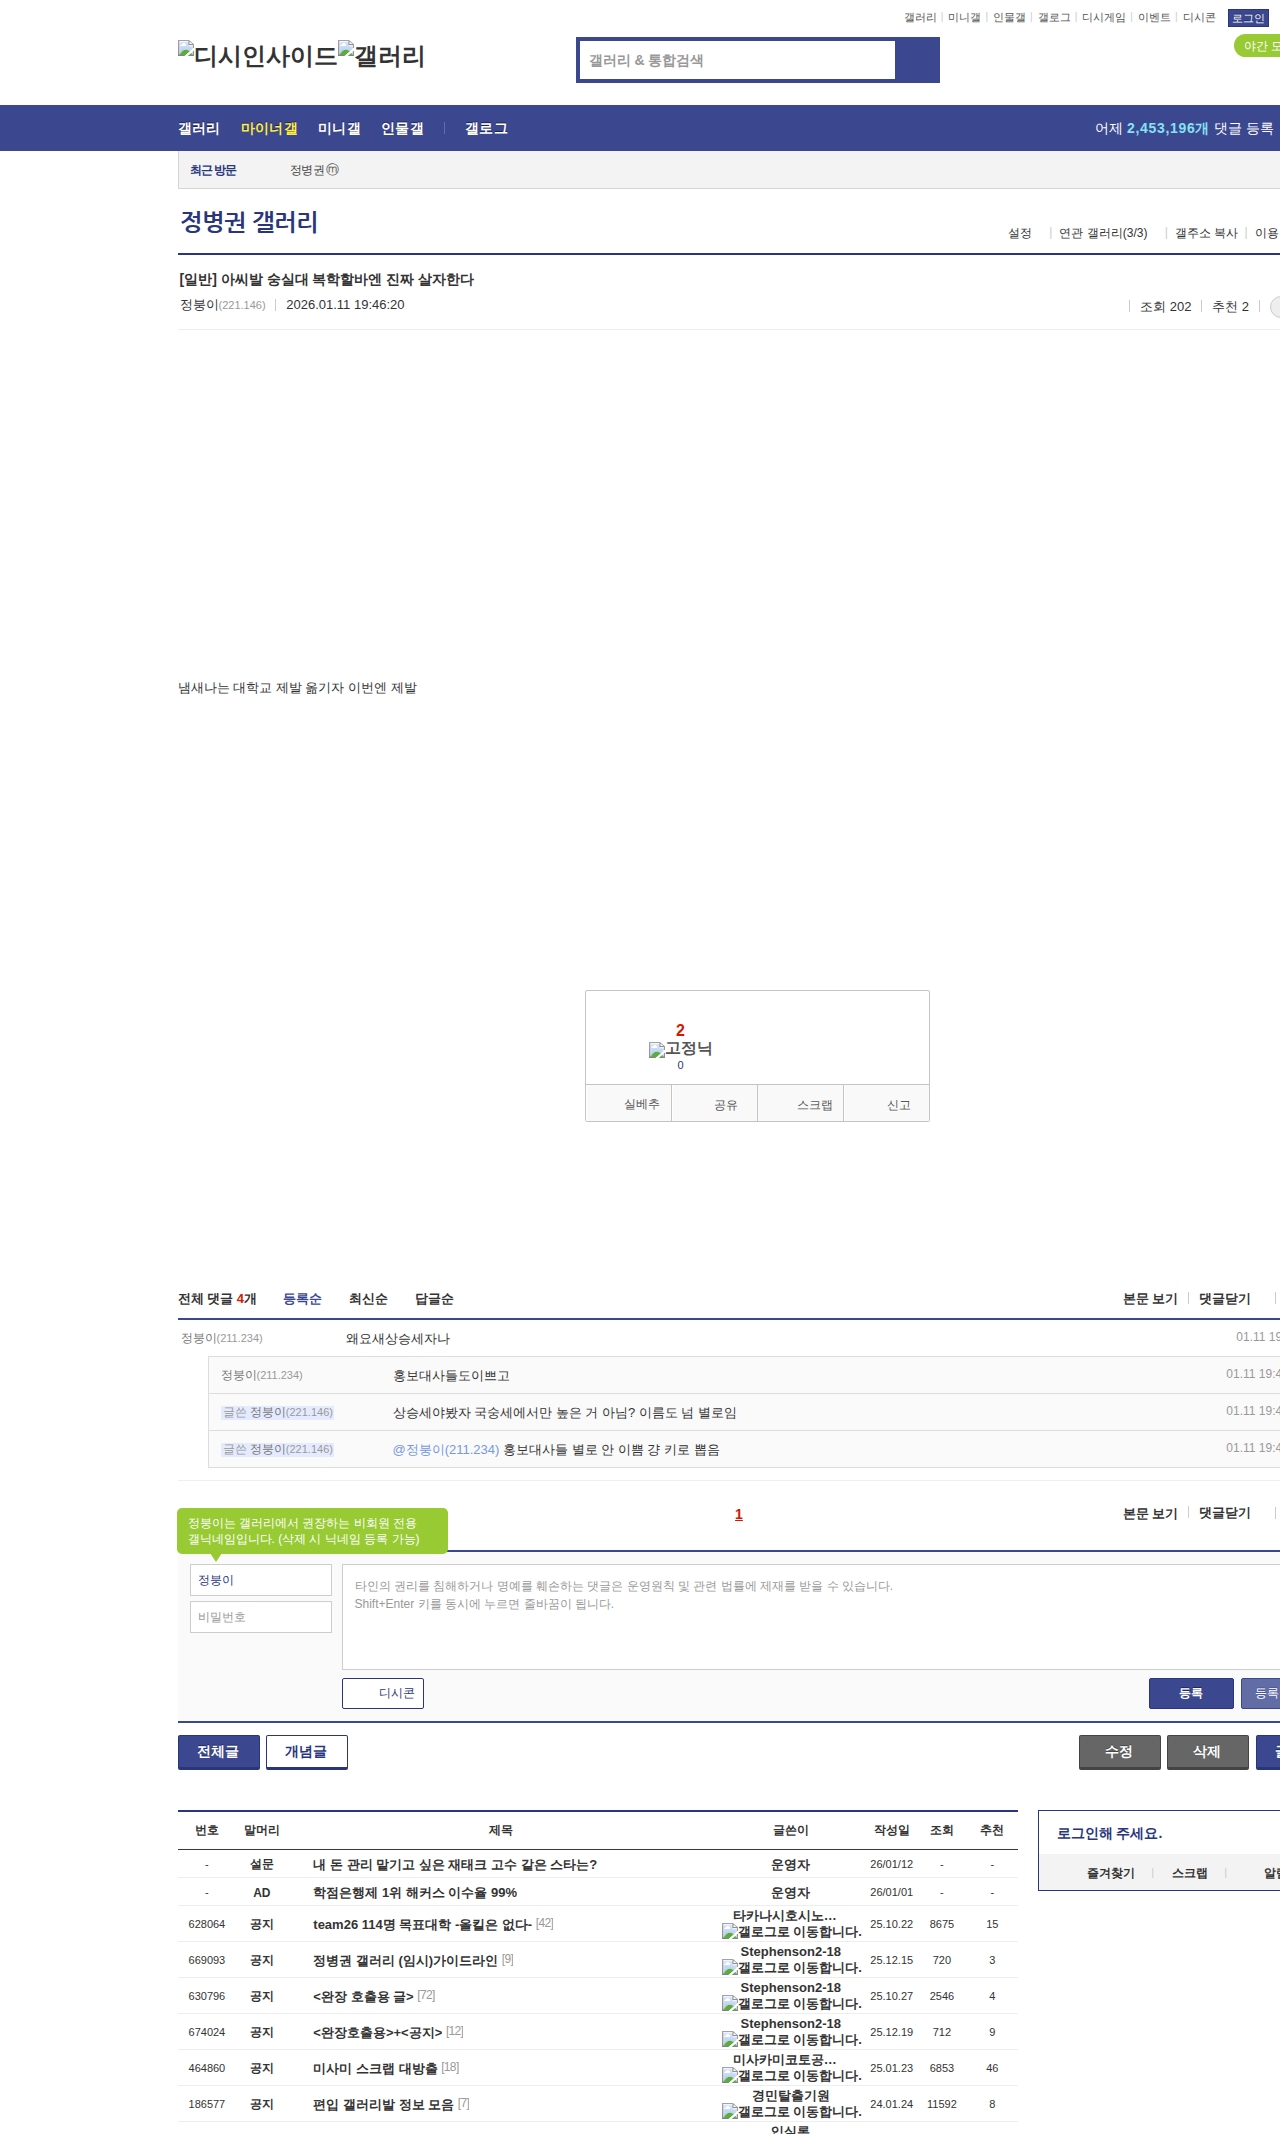The width and height of the screenshot is (1280, 2134).
Task: Open the 디시콘 picker in comment form
Action: click(x=383, y=1693)
